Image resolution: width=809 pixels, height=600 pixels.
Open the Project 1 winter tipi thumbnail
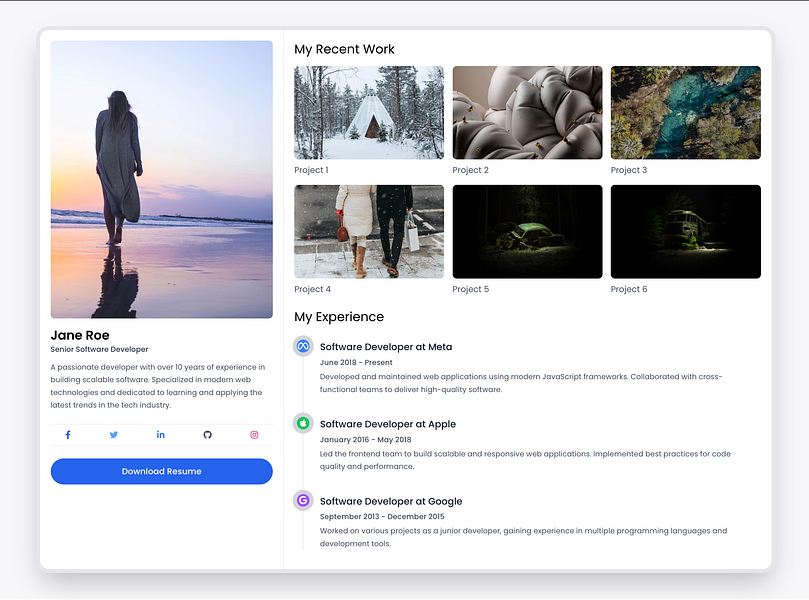coord(368,112)
